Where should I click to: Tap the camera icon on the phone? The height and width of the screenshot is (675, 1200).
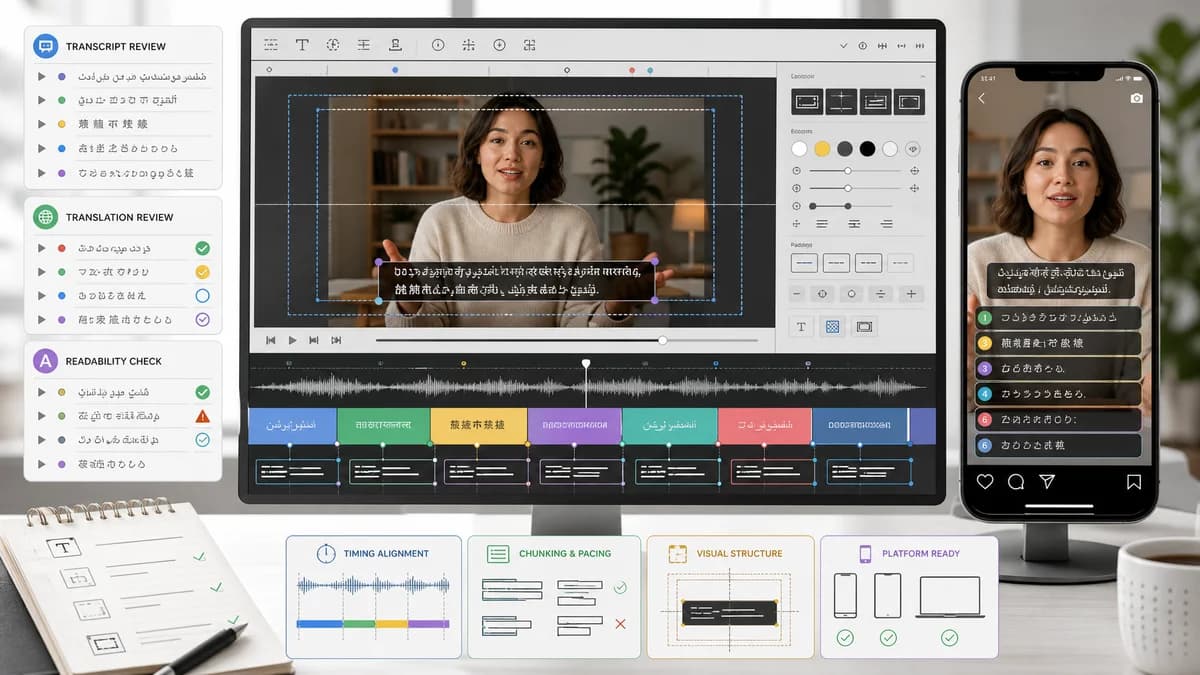pos(1136,98)
